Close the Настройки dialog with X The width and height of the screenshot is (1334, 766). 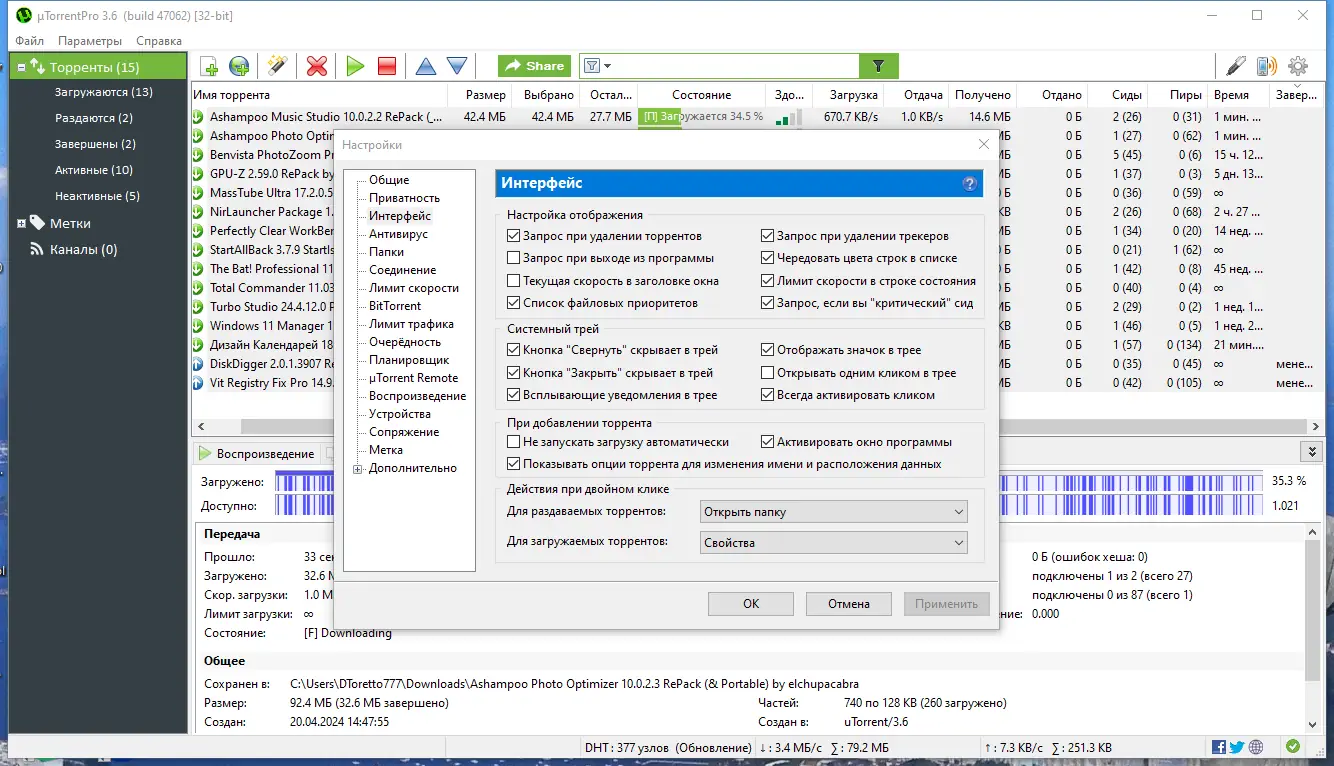984,145
